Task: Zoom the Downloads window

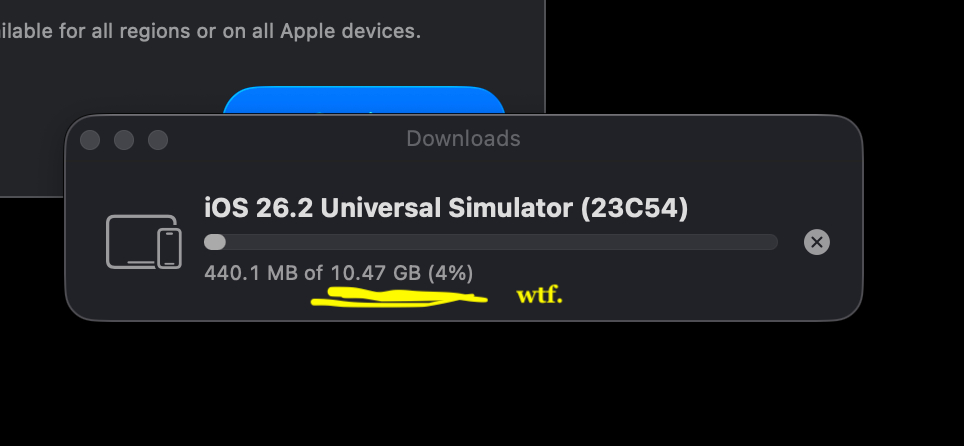Action: [x=158, y=140]
